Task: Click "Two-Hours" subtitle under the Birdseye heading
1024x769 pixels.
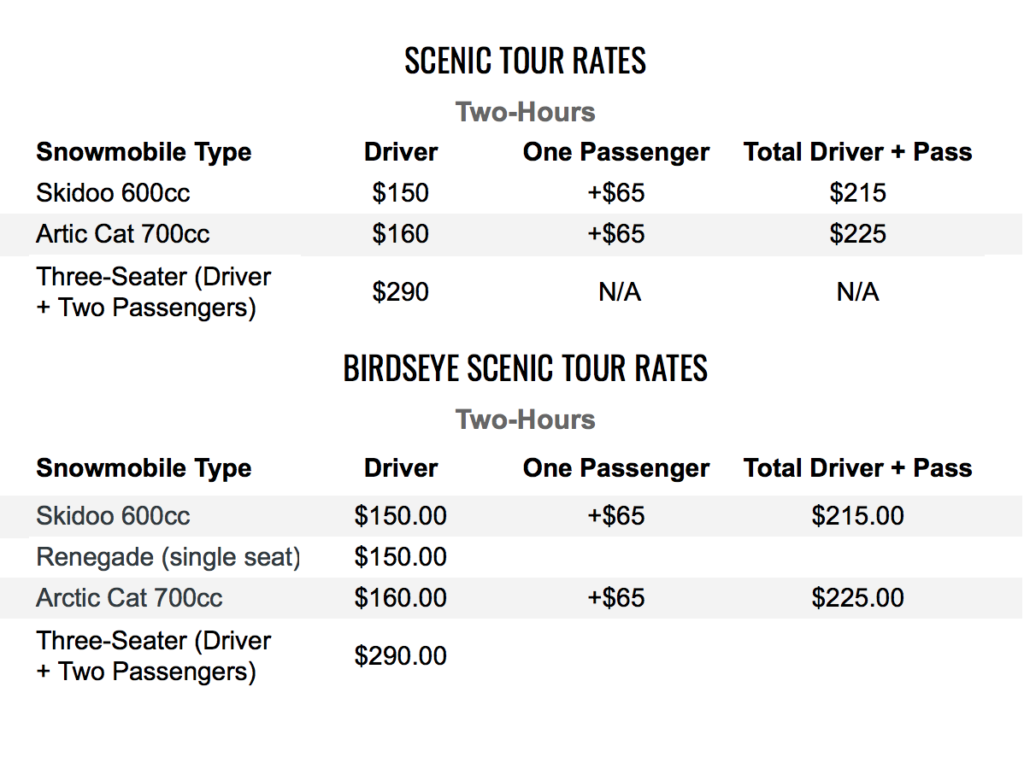Action: pos(525,419)
